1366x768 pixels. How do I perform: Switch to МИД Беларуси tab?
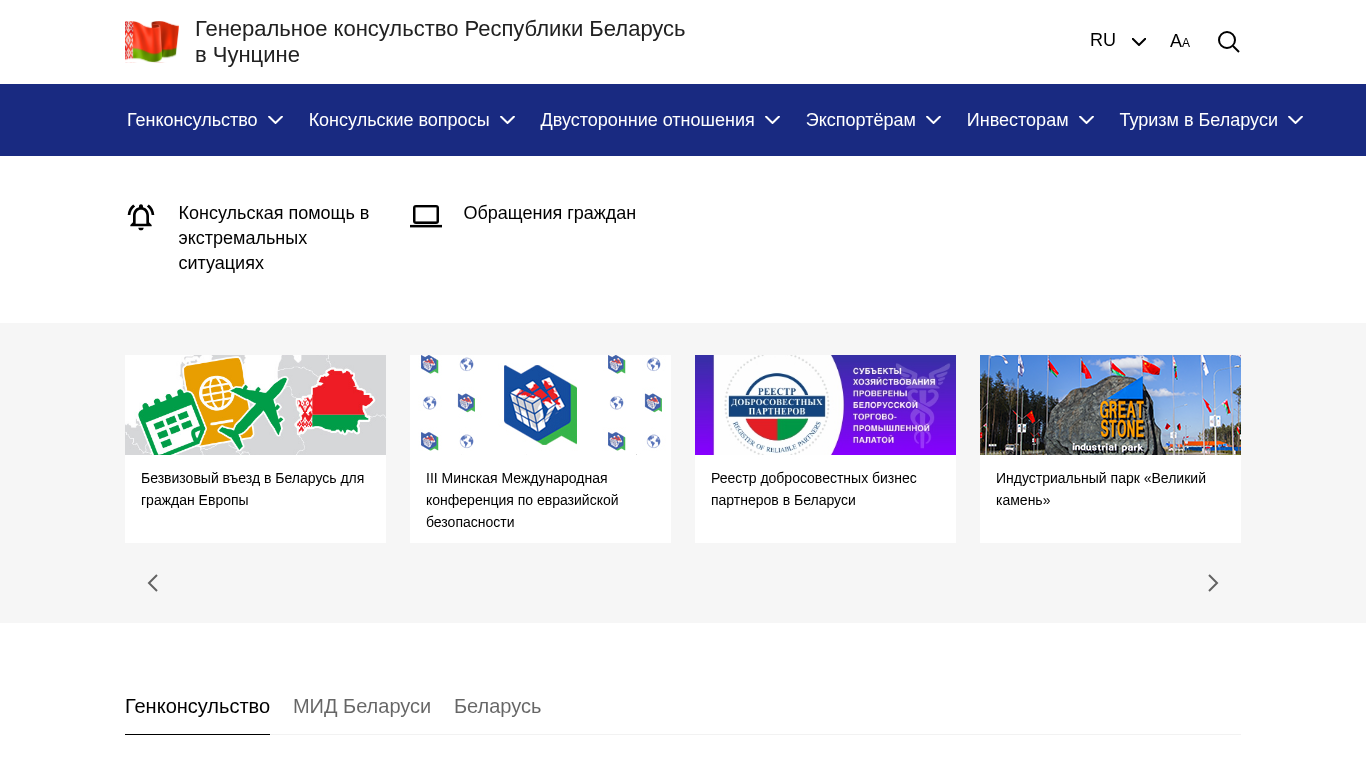362,707
